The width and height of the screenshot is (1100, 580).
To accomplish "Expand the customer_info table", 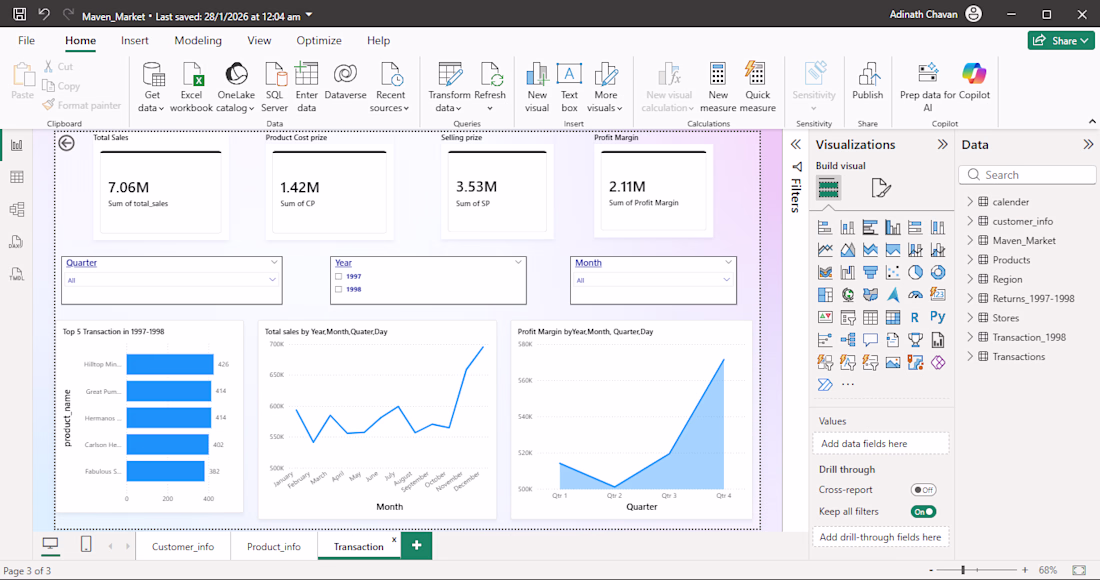I will click(x=970, y=221).
